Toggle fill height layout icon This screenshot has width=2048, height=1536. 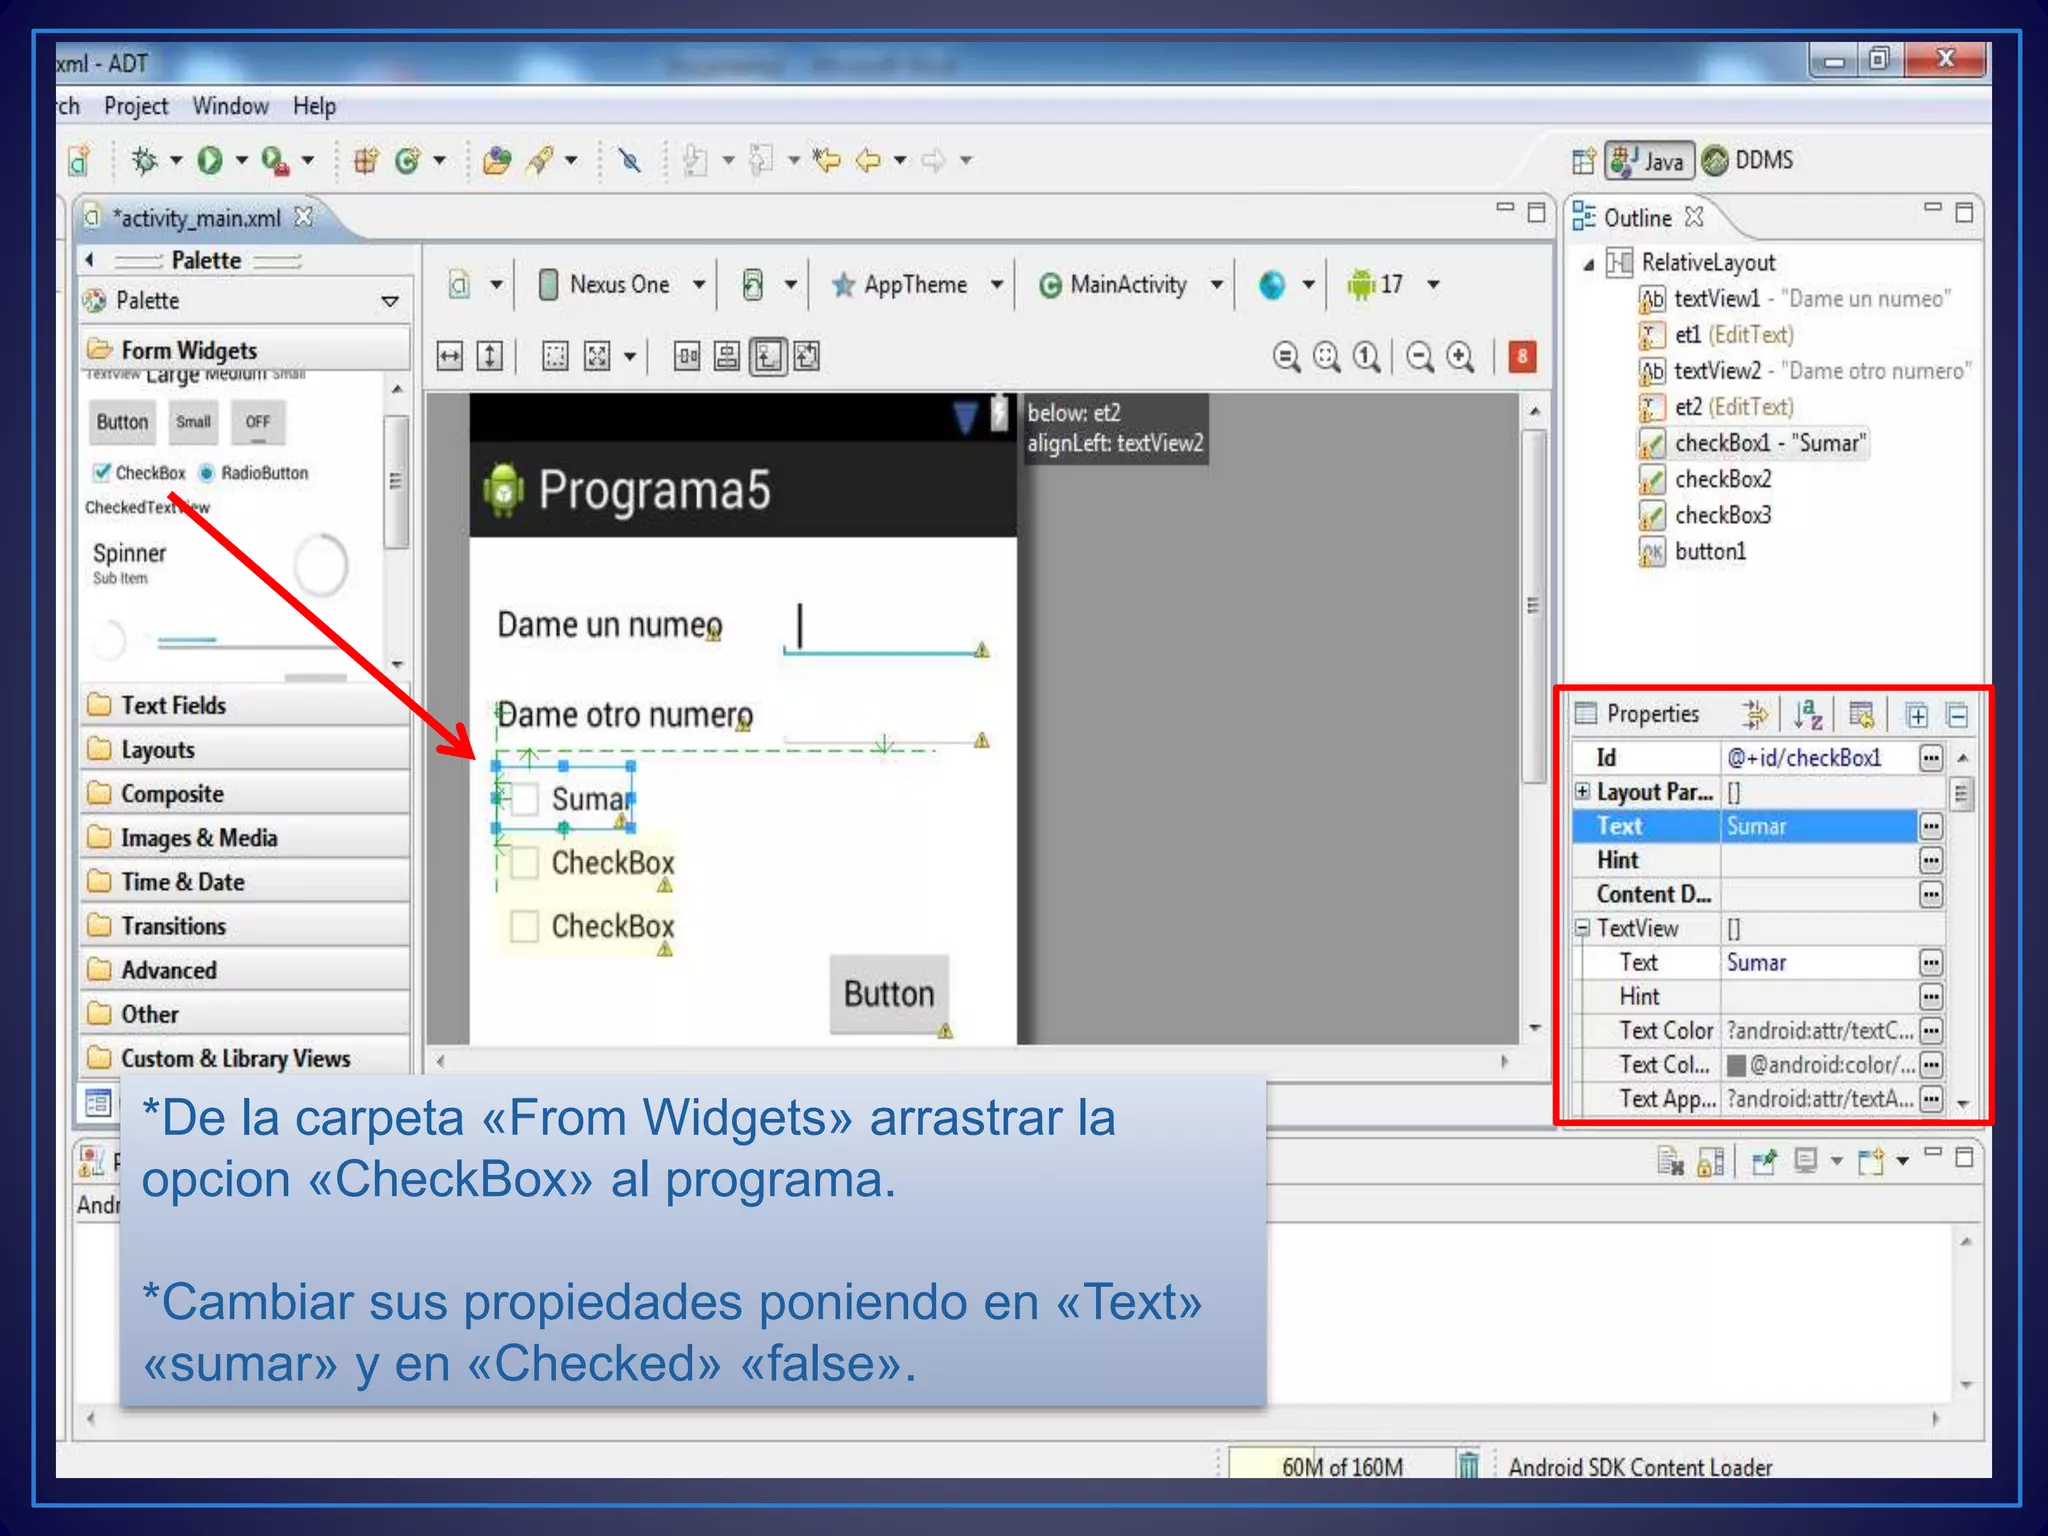tap(490, 356)
